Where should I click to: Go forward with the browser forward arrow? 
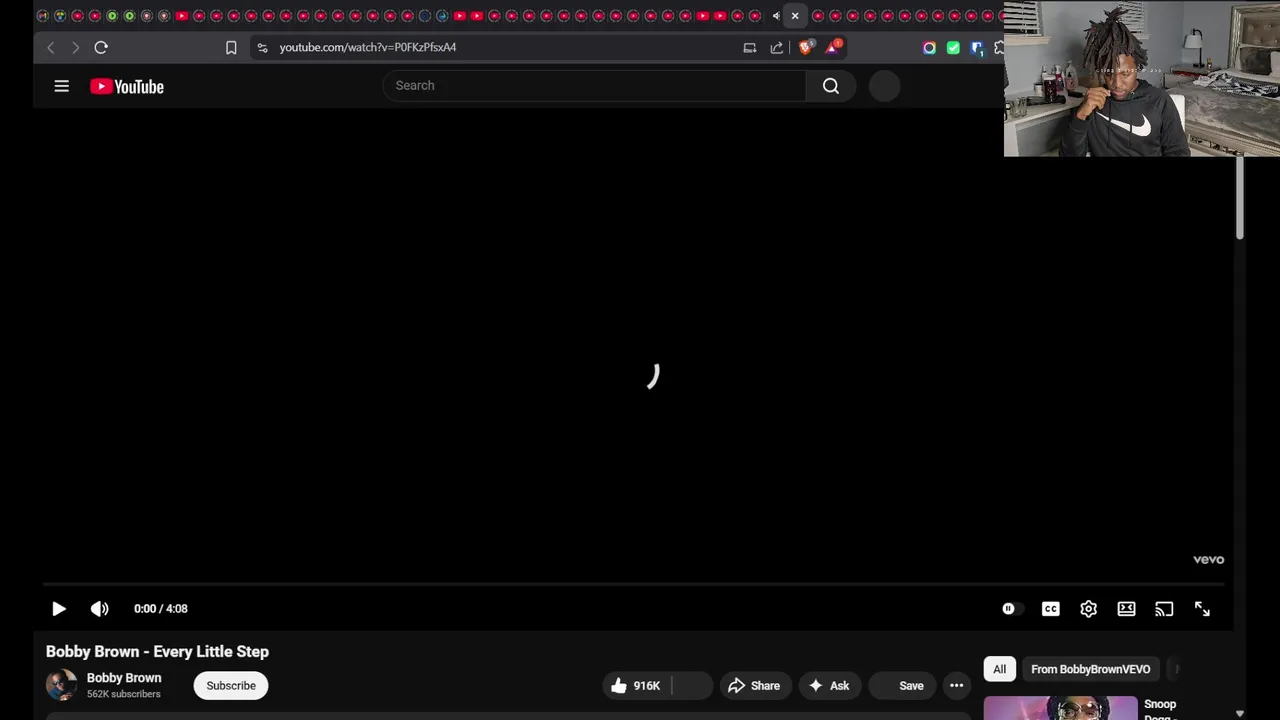pos(75,47)
